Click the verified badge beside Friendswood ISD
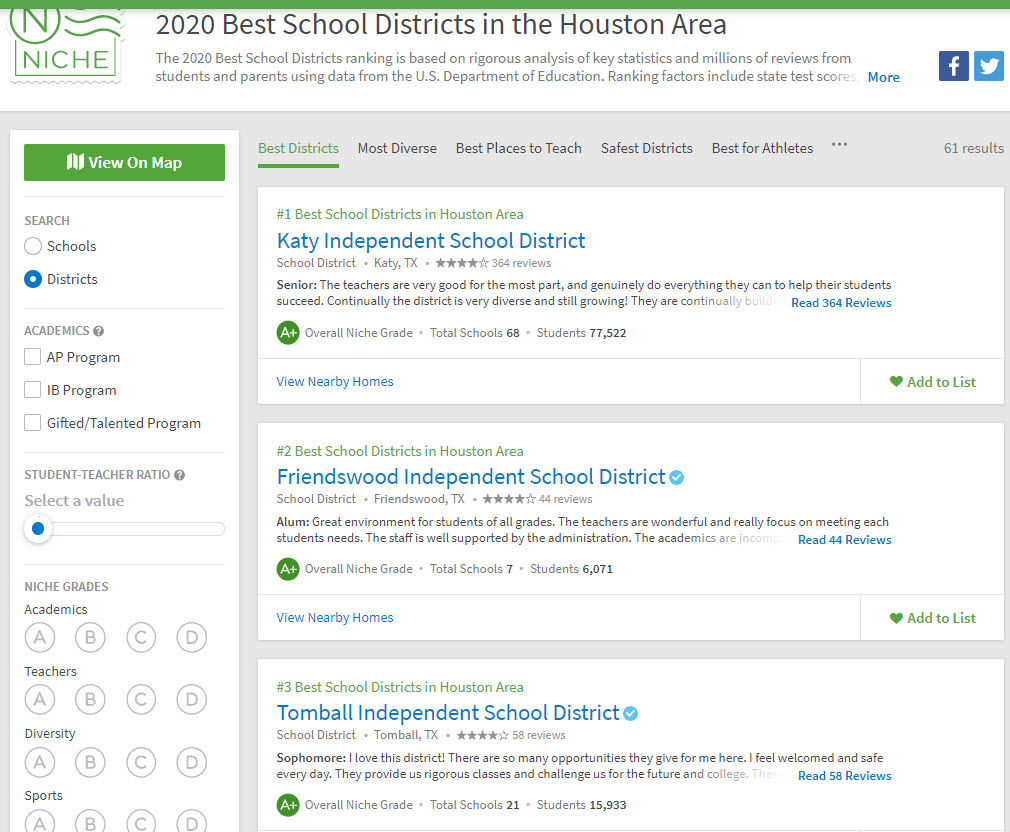This screenshot has width=1010, height=832. 676,478
